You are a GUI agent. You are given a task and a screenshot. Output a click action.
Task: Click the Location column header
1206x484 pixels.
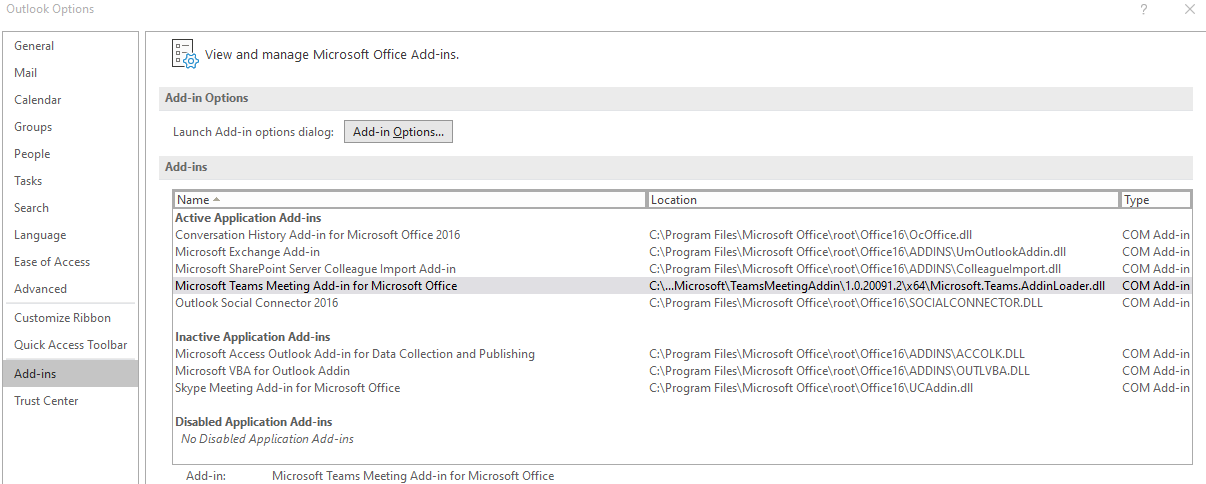[883, 200]
